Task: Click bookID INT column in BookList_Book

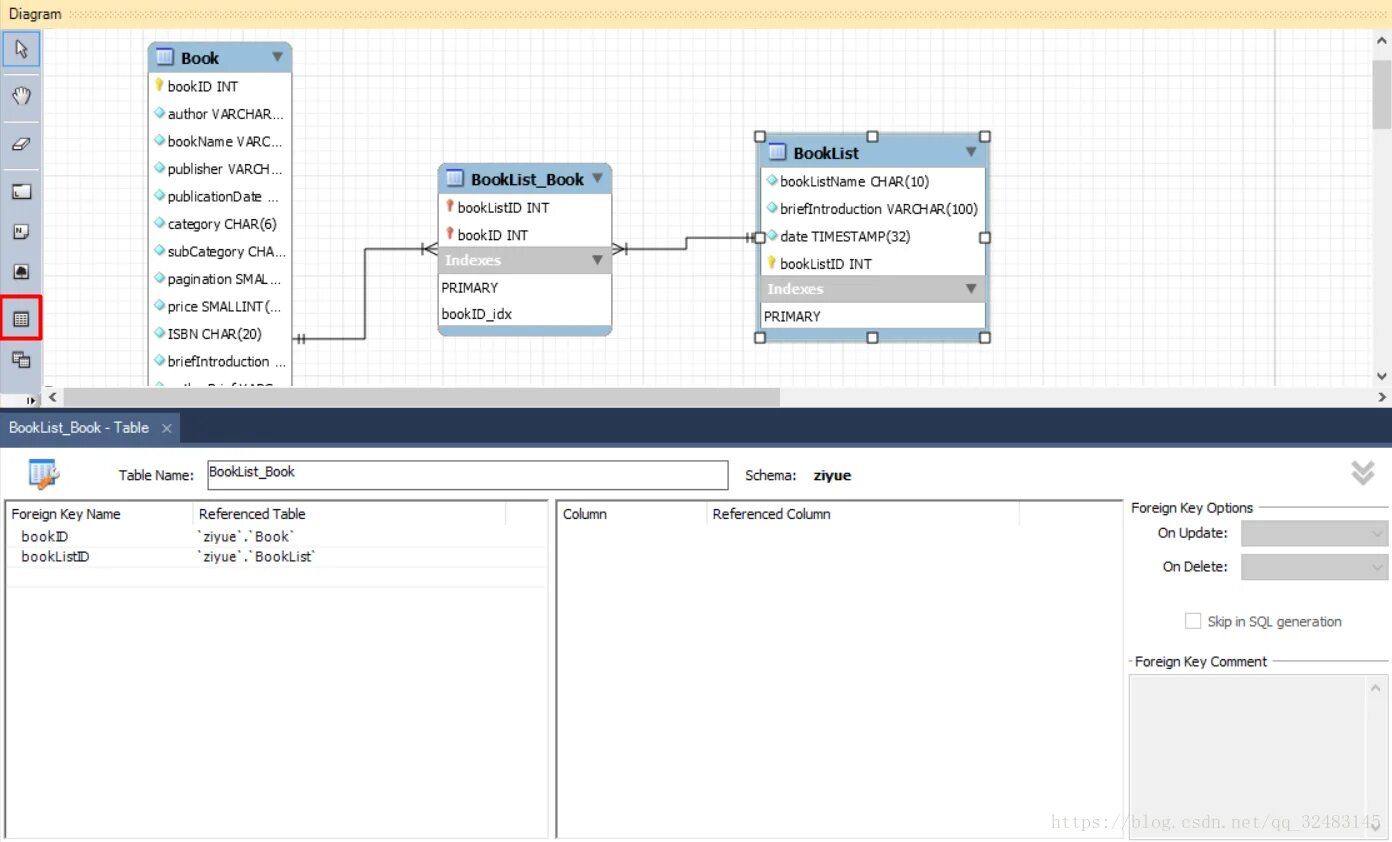Action: pyautogui.click(x=525, y=235)
